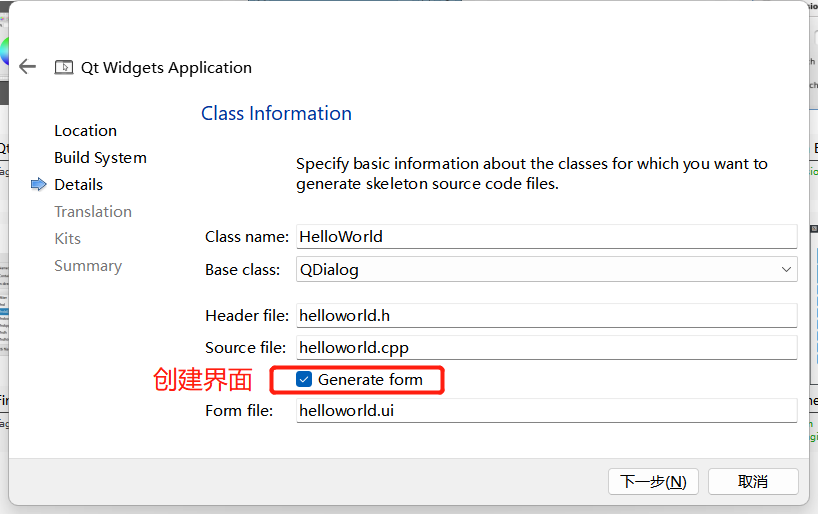Image resolution: width=818 pixels, height=514 pixels.
Task: Click the Source file: label
Action: pyautogui.click(x=245, y=348)
